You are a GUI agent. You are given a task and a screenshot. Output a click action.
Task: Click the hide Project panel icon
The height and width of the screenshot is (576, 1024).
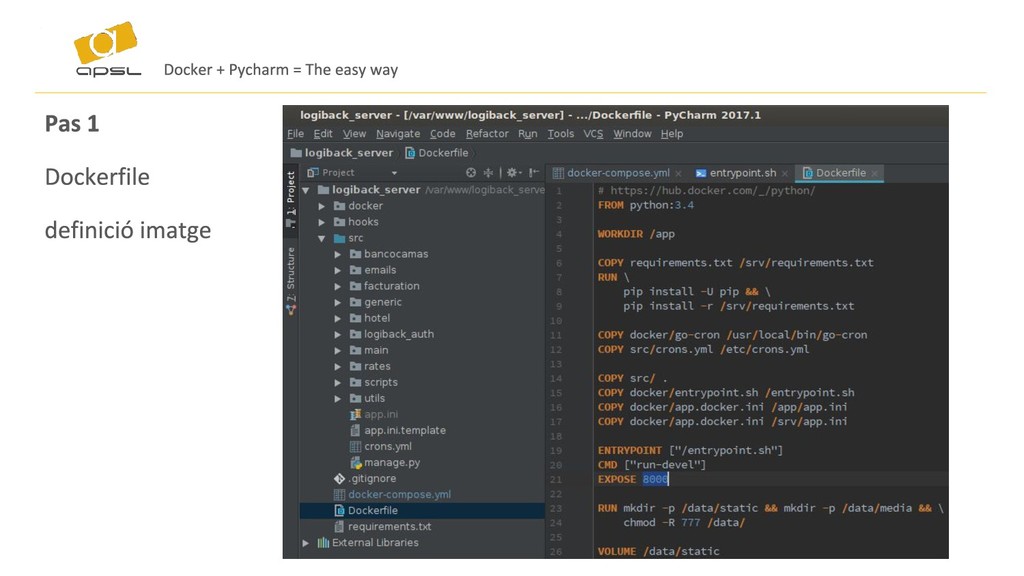click(534, 172)
